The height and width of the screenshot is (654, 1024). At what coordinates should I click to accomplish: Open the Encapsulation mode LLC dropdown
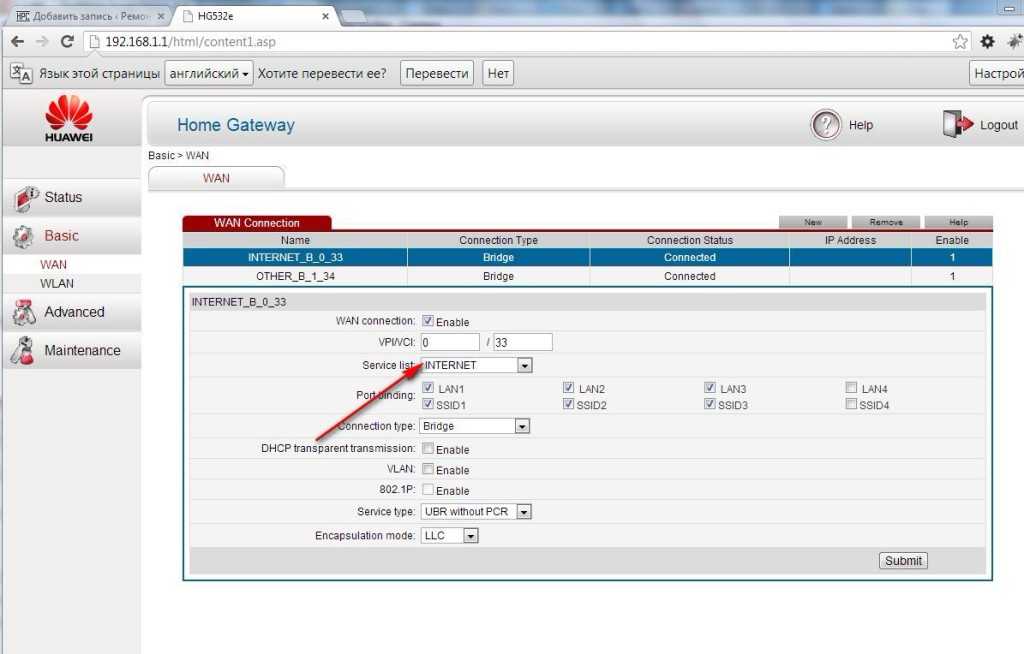(449, 536)
